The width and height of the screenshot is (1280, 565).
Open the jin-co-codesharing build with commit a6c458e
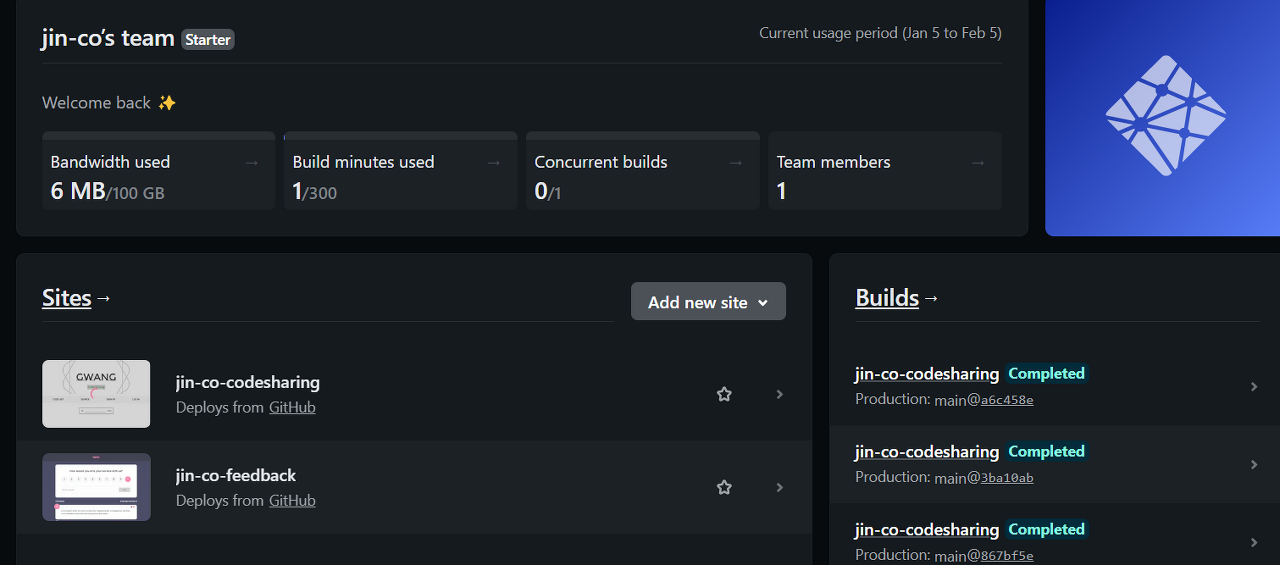(x=927, y=373)
